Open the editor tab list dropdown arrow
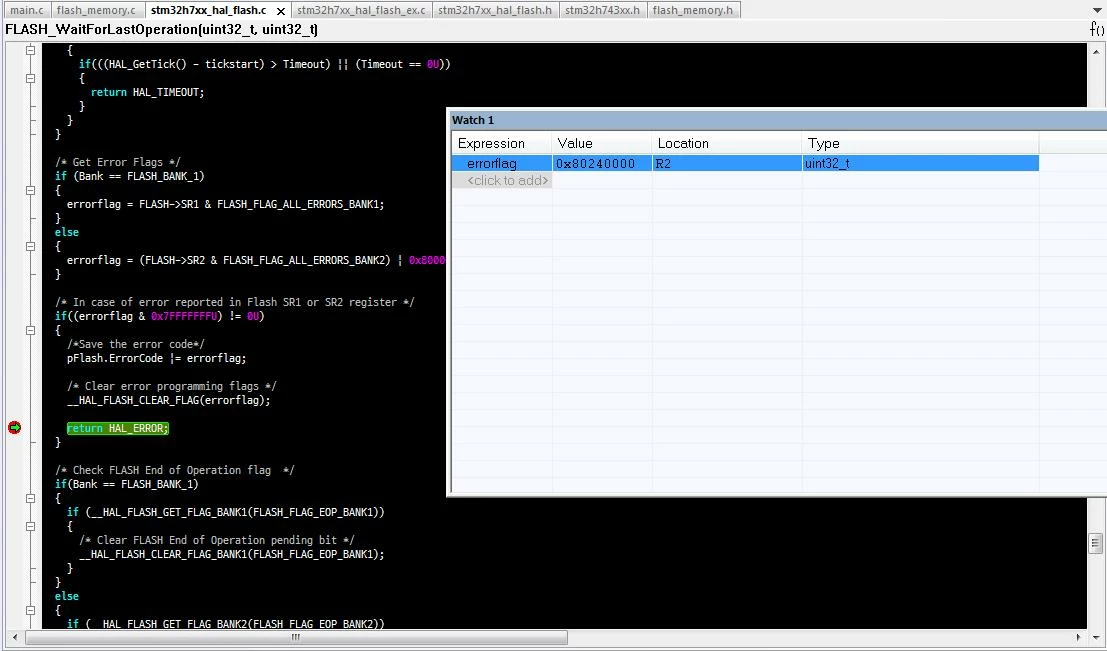The width and height of the screenshot is (1107, 651). point(1096,10)
